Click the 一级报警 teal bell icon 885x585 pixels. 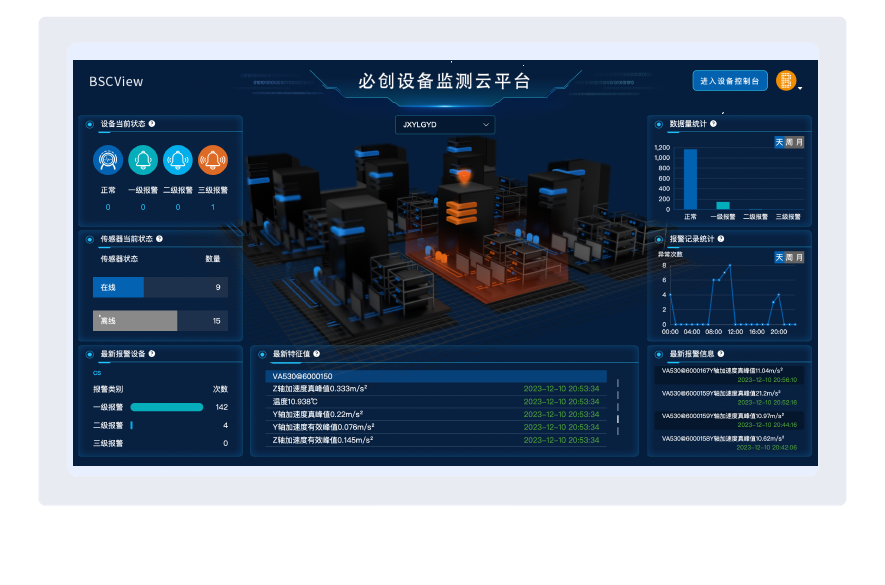click(143, 159)
